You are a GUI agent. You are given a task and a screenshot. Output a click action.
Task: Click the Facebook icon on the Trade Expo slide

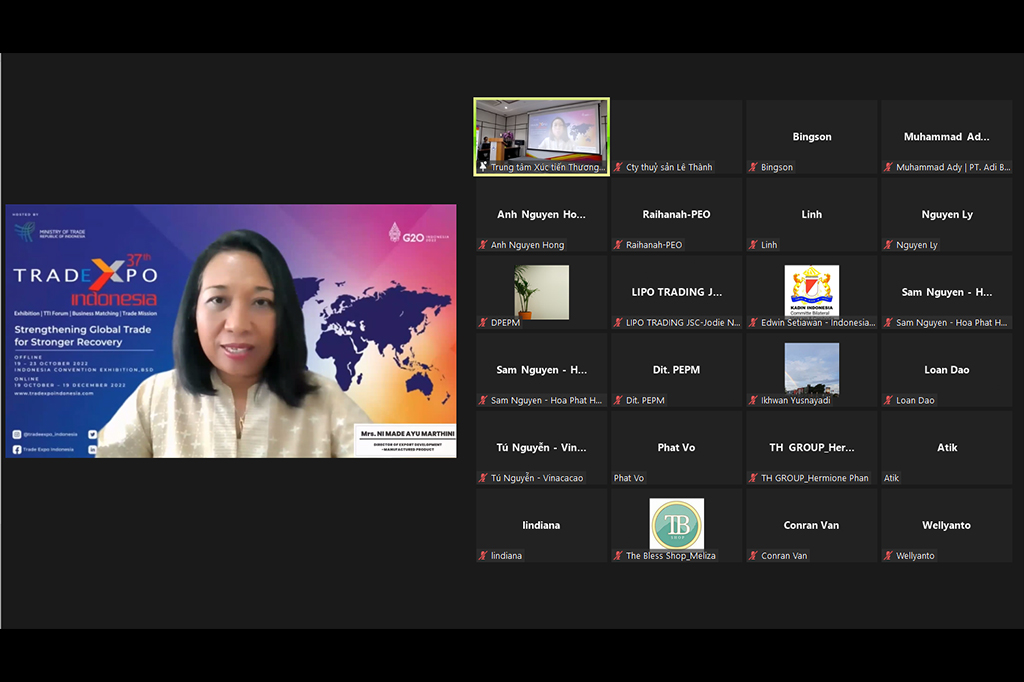(17, 449)
